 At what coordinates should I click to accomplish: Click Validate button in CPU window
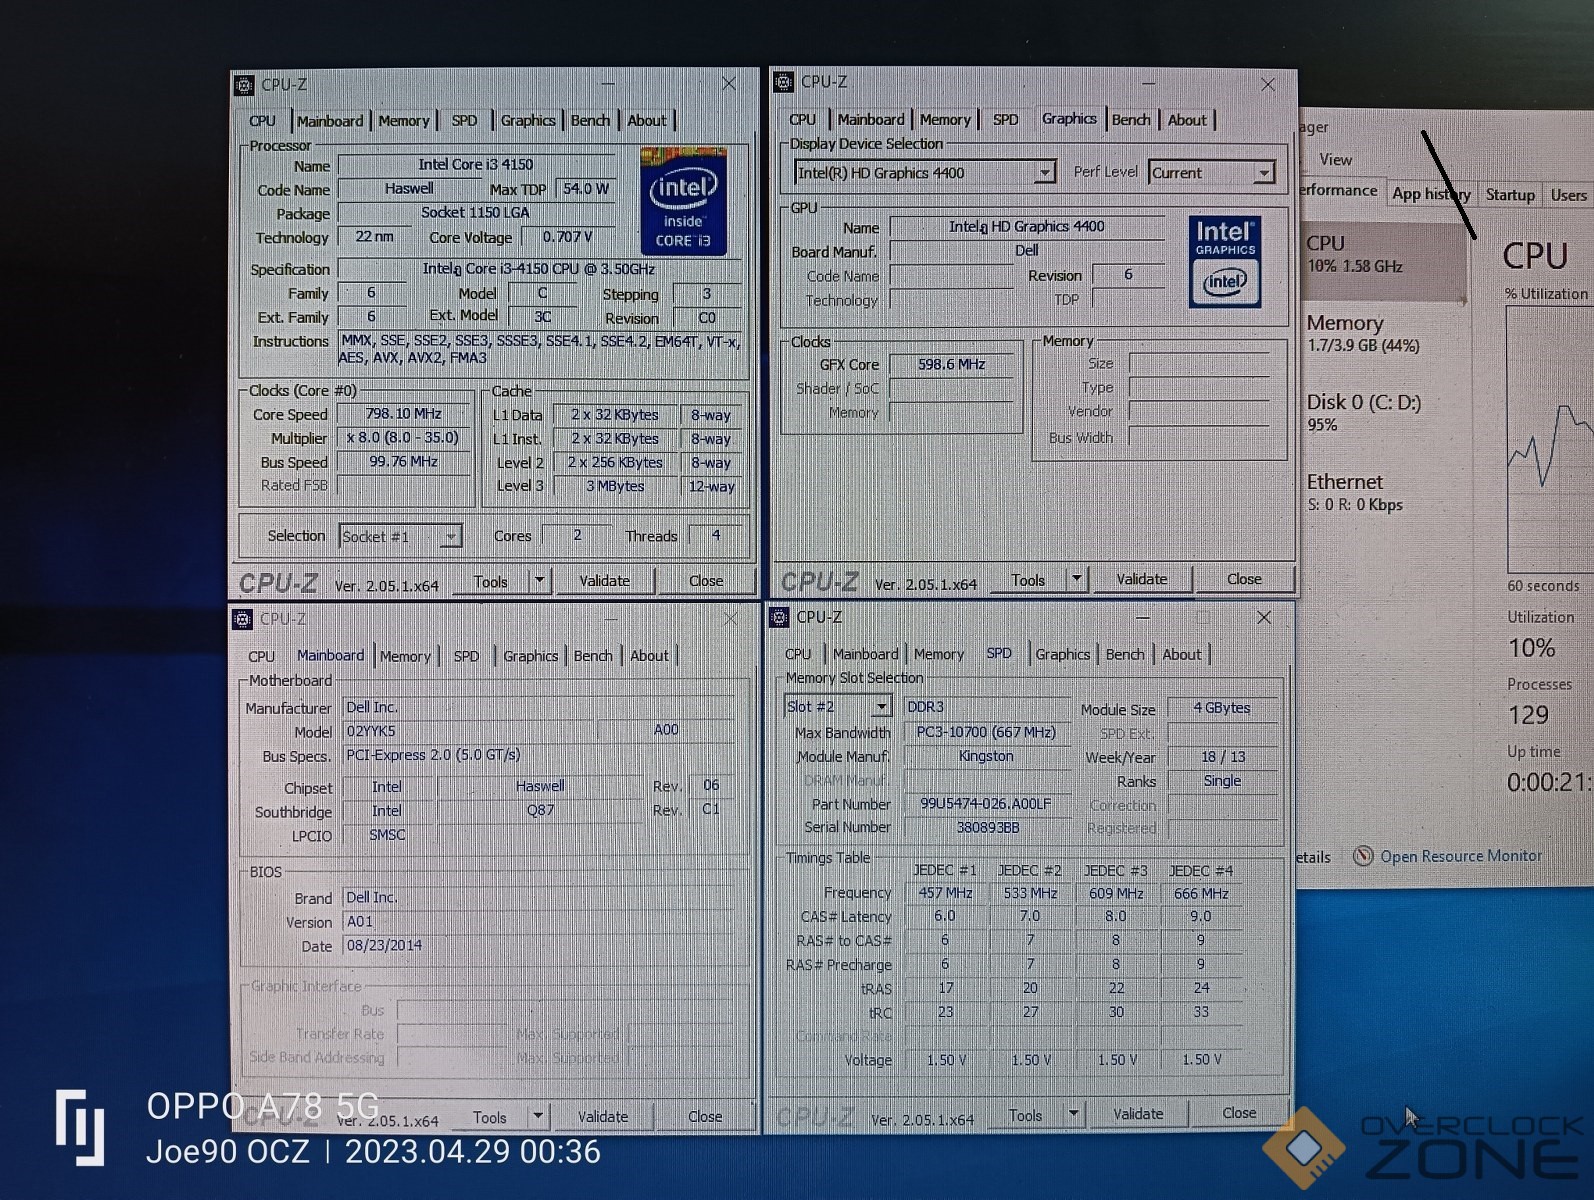(x=605, y=580)
